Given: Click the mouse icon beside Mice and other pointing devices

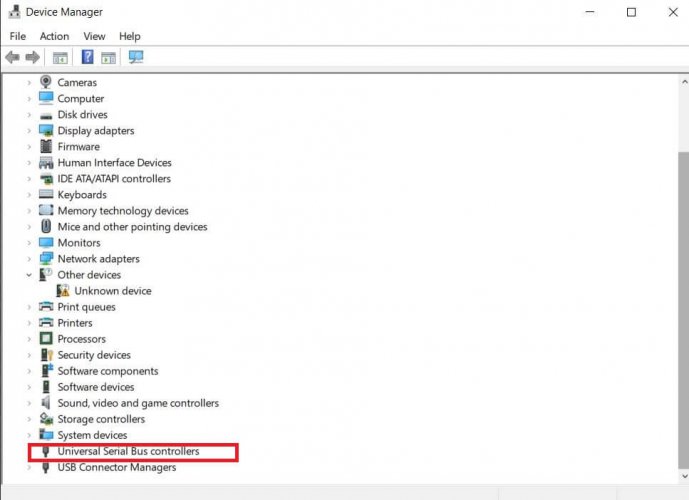Looking at the screenshot, I should point(46,226).
